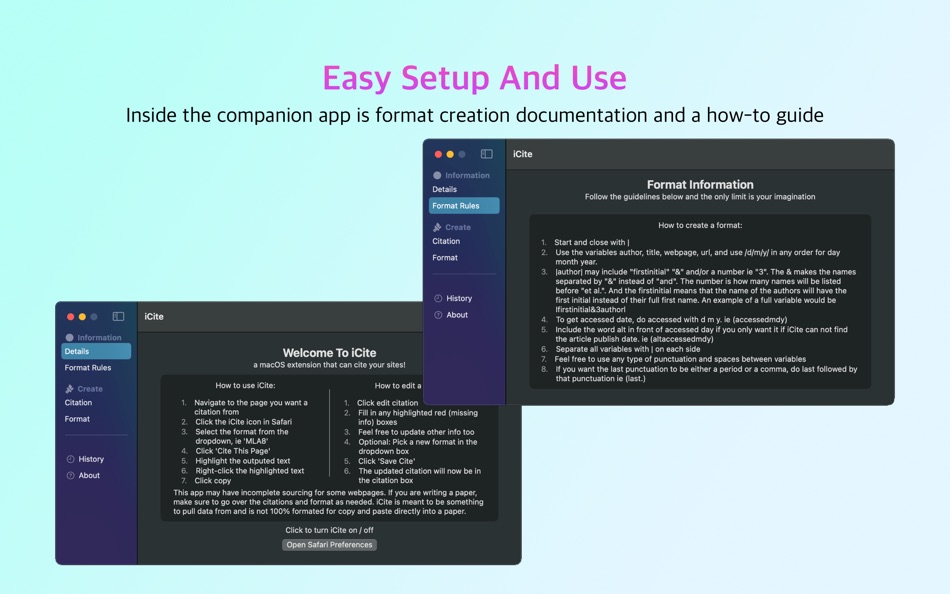Click "Click 'Cite This Page'" step

233,451
